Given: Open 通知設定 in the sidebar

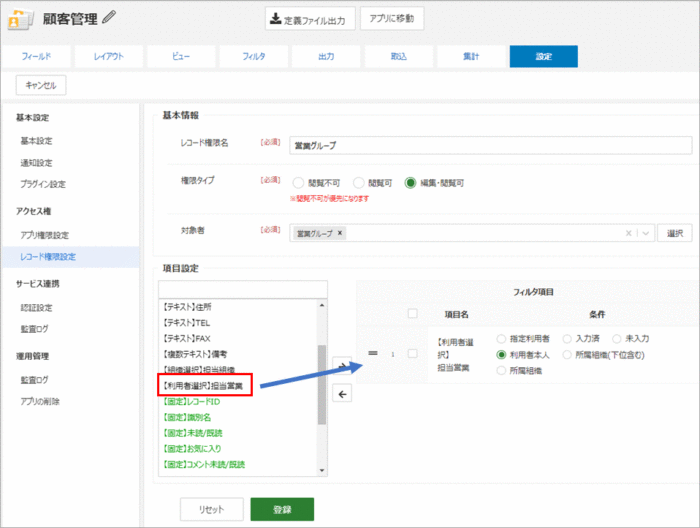Looking at the screenshot, I should click(36, 163).
